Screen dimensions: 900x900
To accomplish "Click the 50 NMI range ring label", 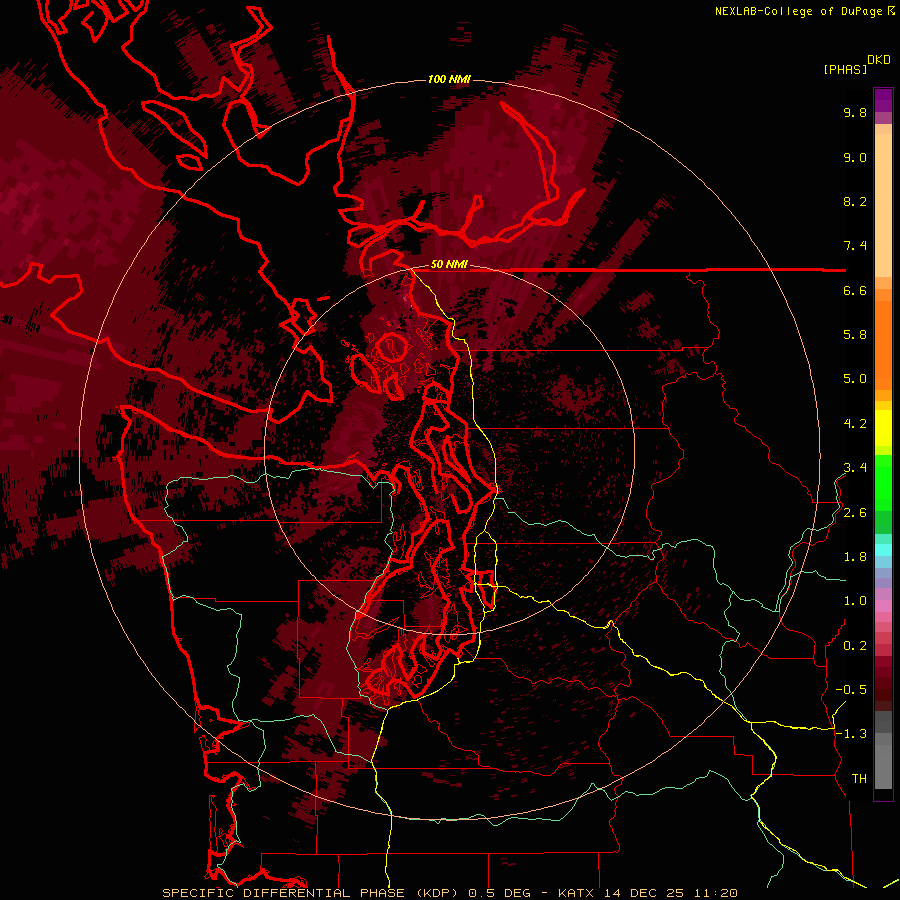I will 449,264.
